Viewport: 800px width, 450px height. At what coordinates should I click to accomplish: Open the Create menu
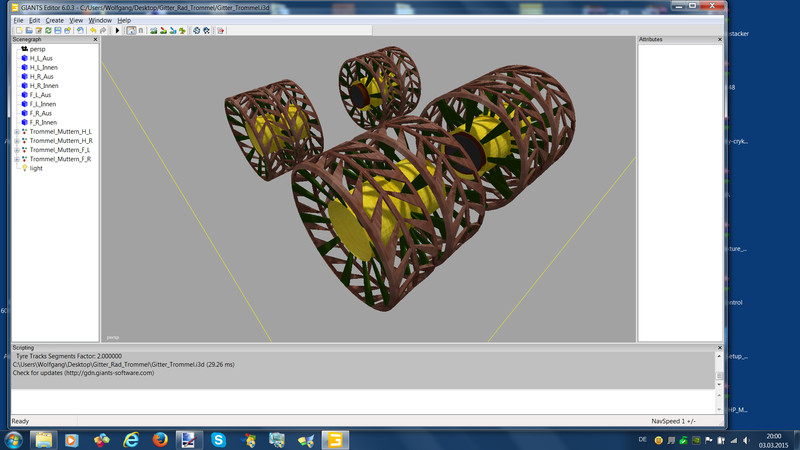(x=54, y=20)
